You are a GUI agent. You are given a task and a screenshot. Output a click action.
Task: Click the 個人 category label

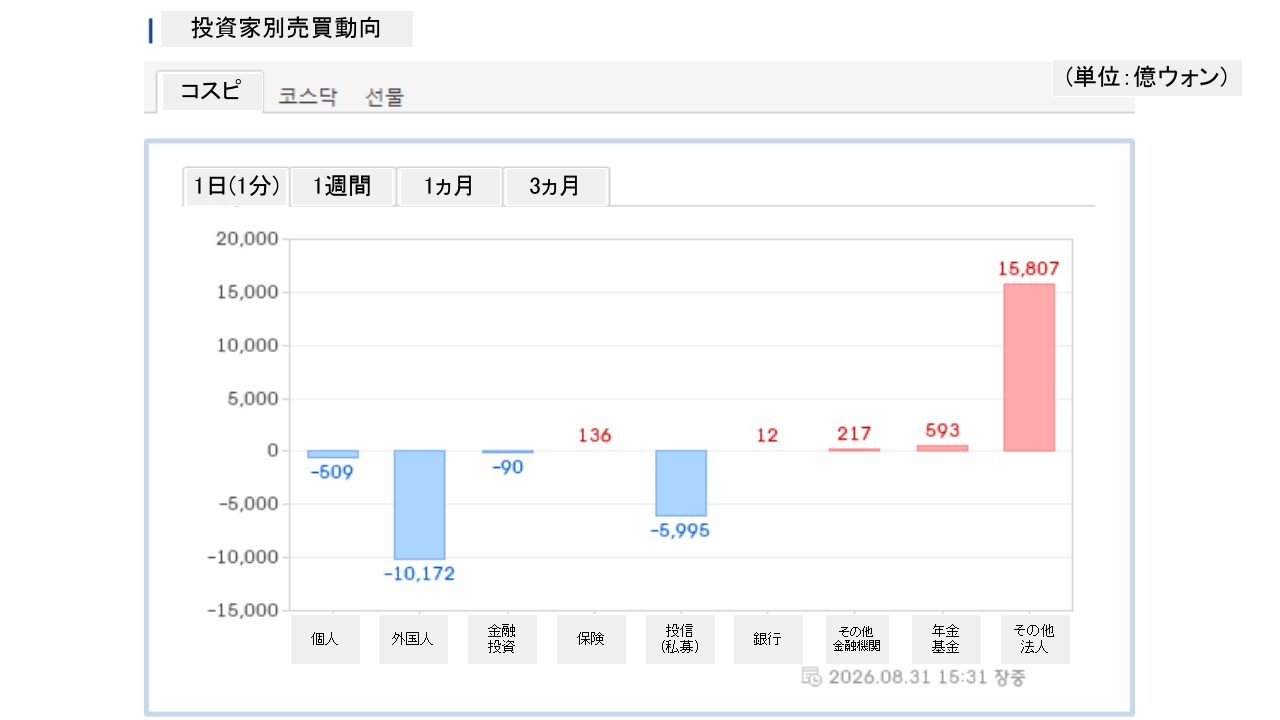tap(325, 639)
